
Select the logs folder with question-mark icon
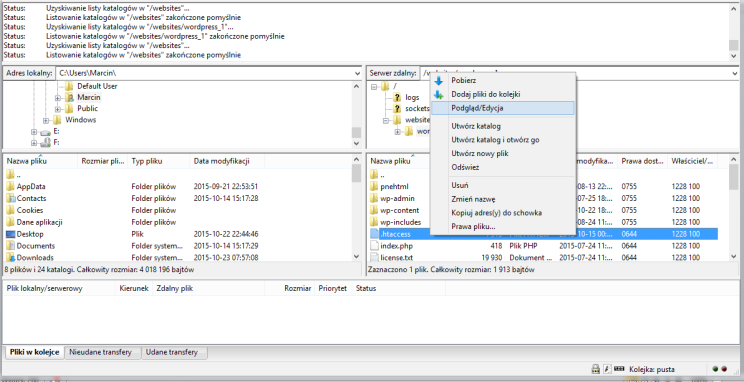tap(398, 97)
